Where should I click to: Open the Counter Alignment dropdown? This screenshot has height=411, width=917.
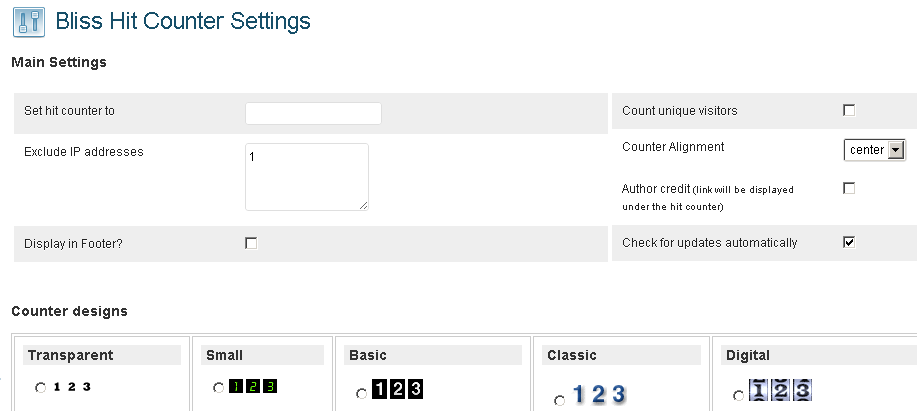[874, 150]
